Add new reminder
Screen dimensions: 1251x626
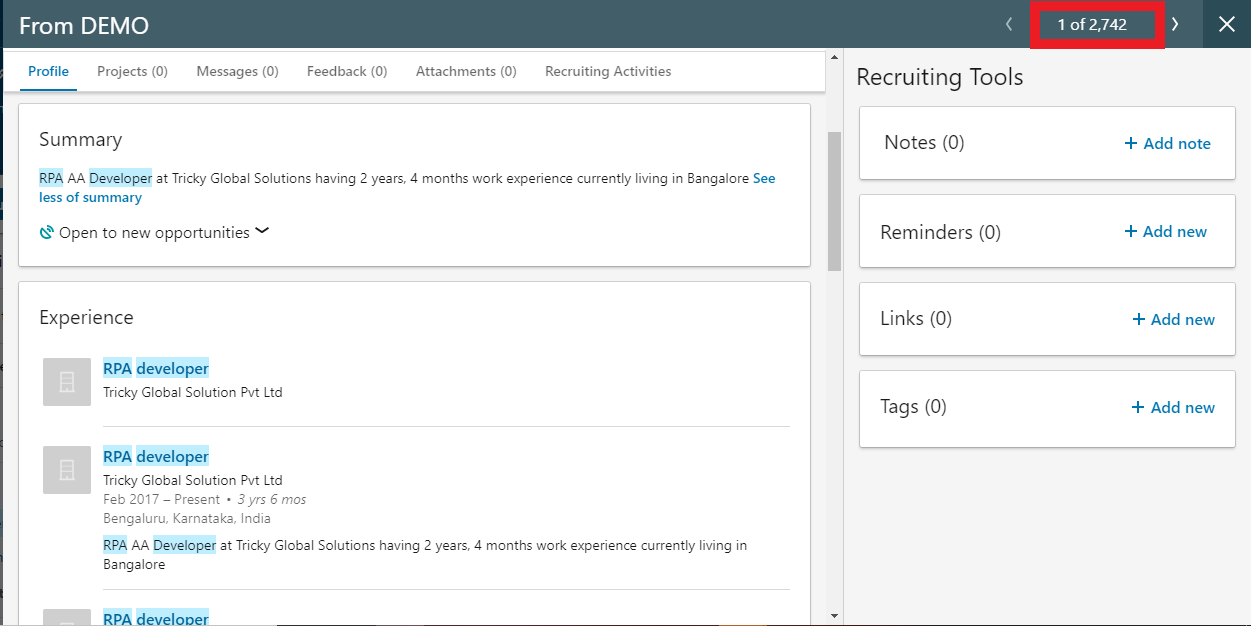[1165, 232]
